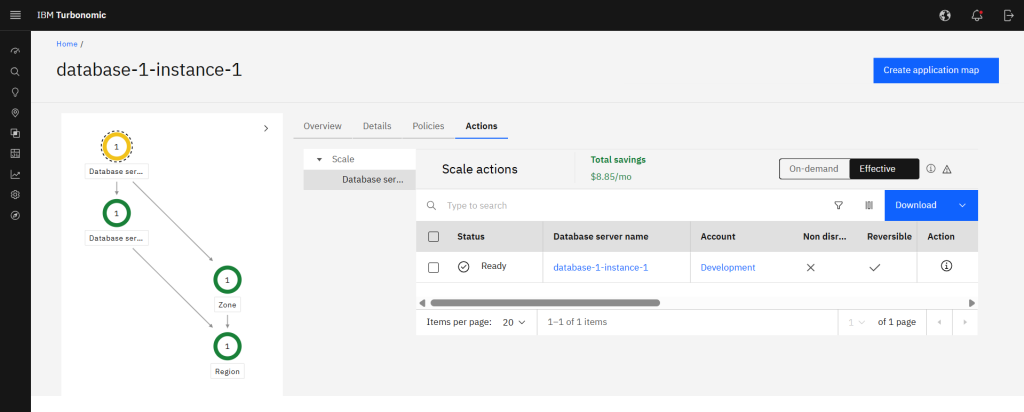1024x412 pixels.
Task: Open the compass sidebar icon
Action: point(16,215)
